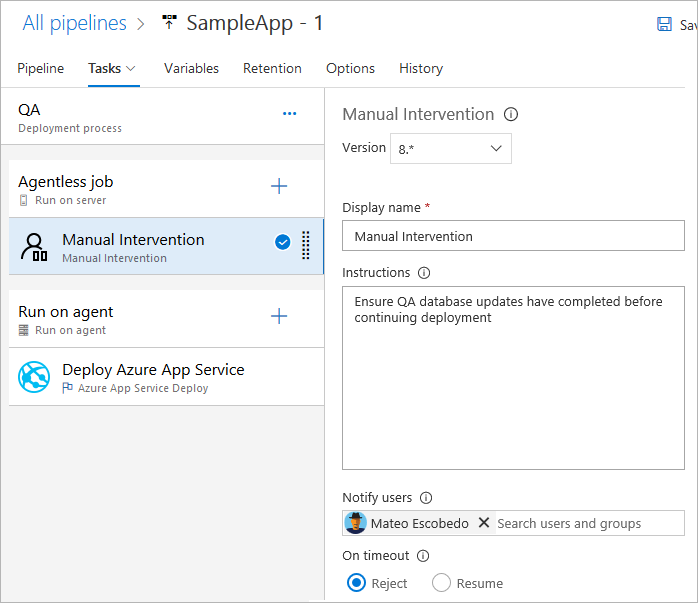This screenshot has width=698, height=603.
Task: Switch to the Retention tab
Action: click(x=272, y=69)
